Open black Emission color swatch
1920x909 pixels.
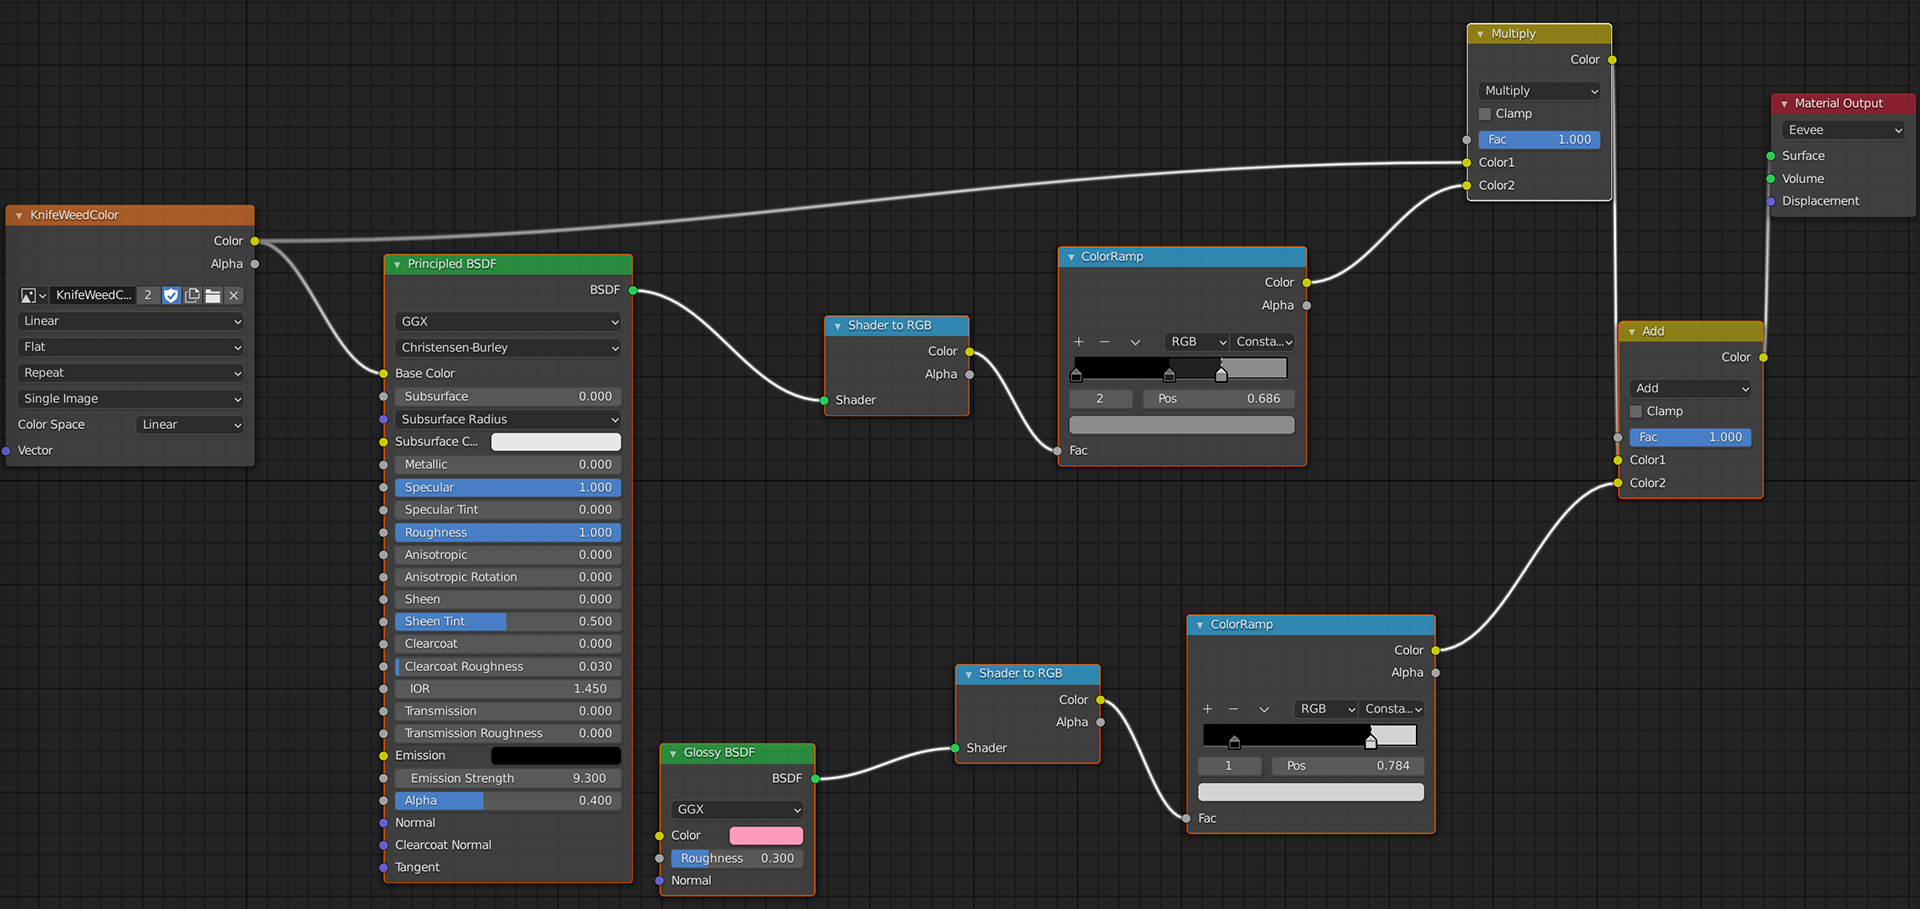coord(556,756)
